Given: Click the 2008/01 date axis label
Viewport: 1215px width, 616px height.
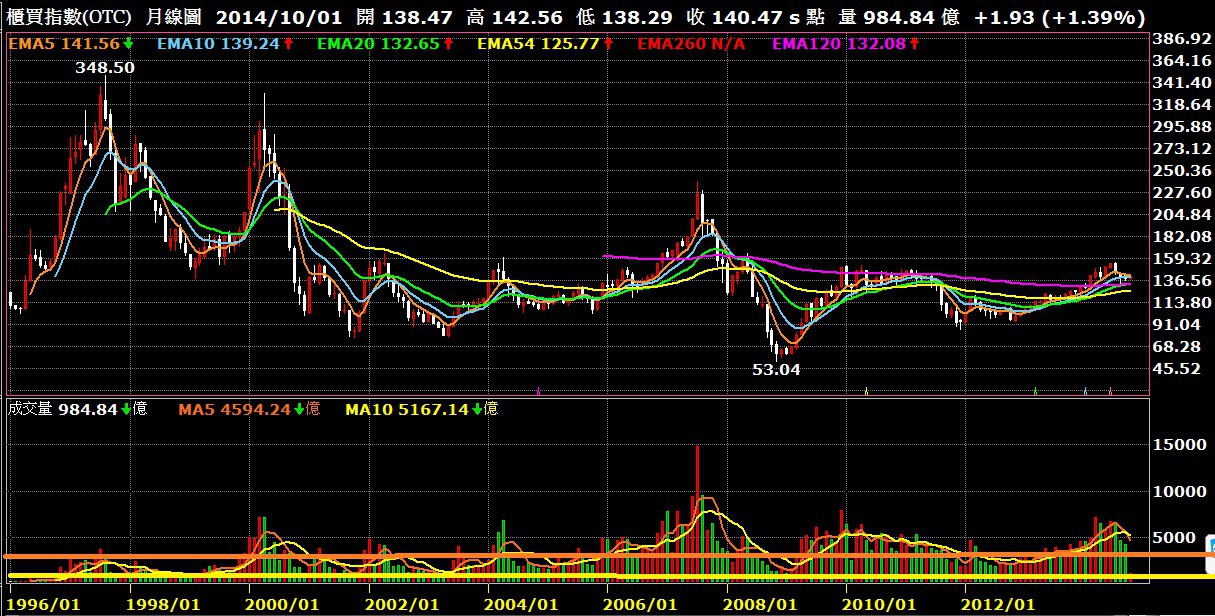Looking at the screenshot, I should point(762,605).
